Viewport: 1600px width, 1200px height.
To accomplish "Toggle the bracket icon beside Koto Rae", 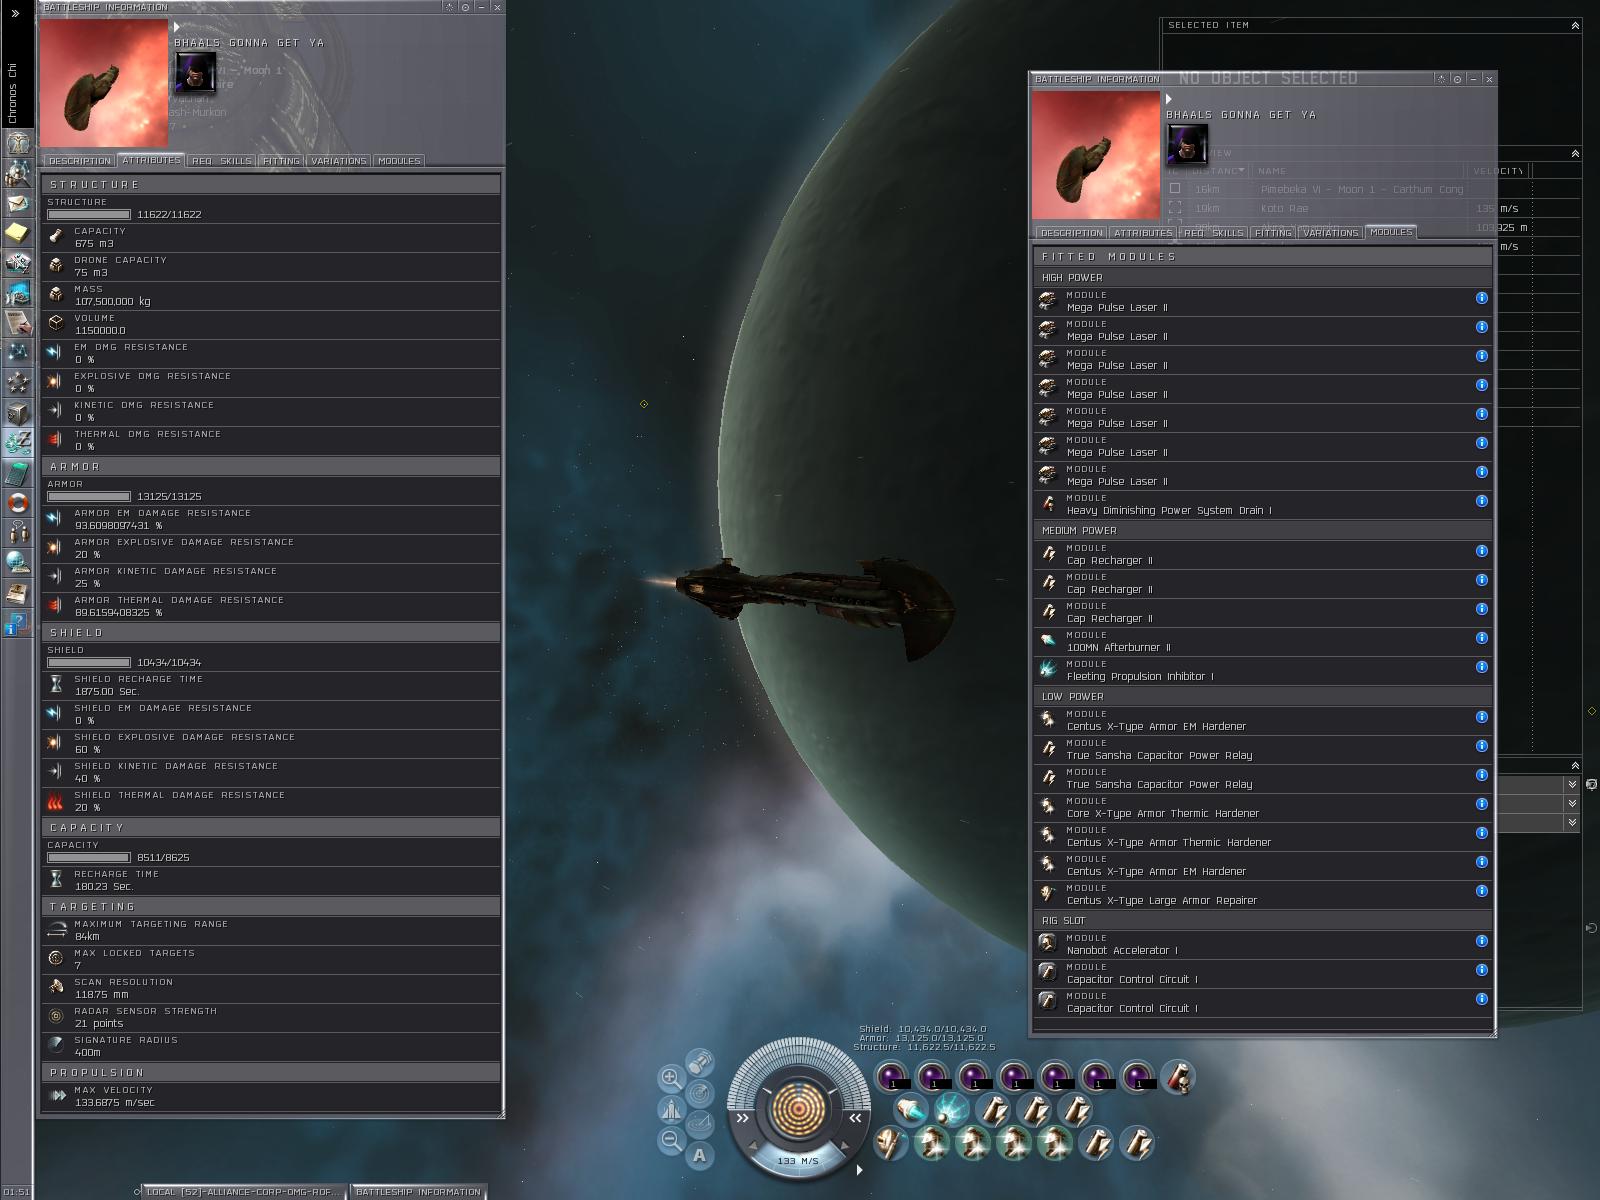I will point(1175,208).
